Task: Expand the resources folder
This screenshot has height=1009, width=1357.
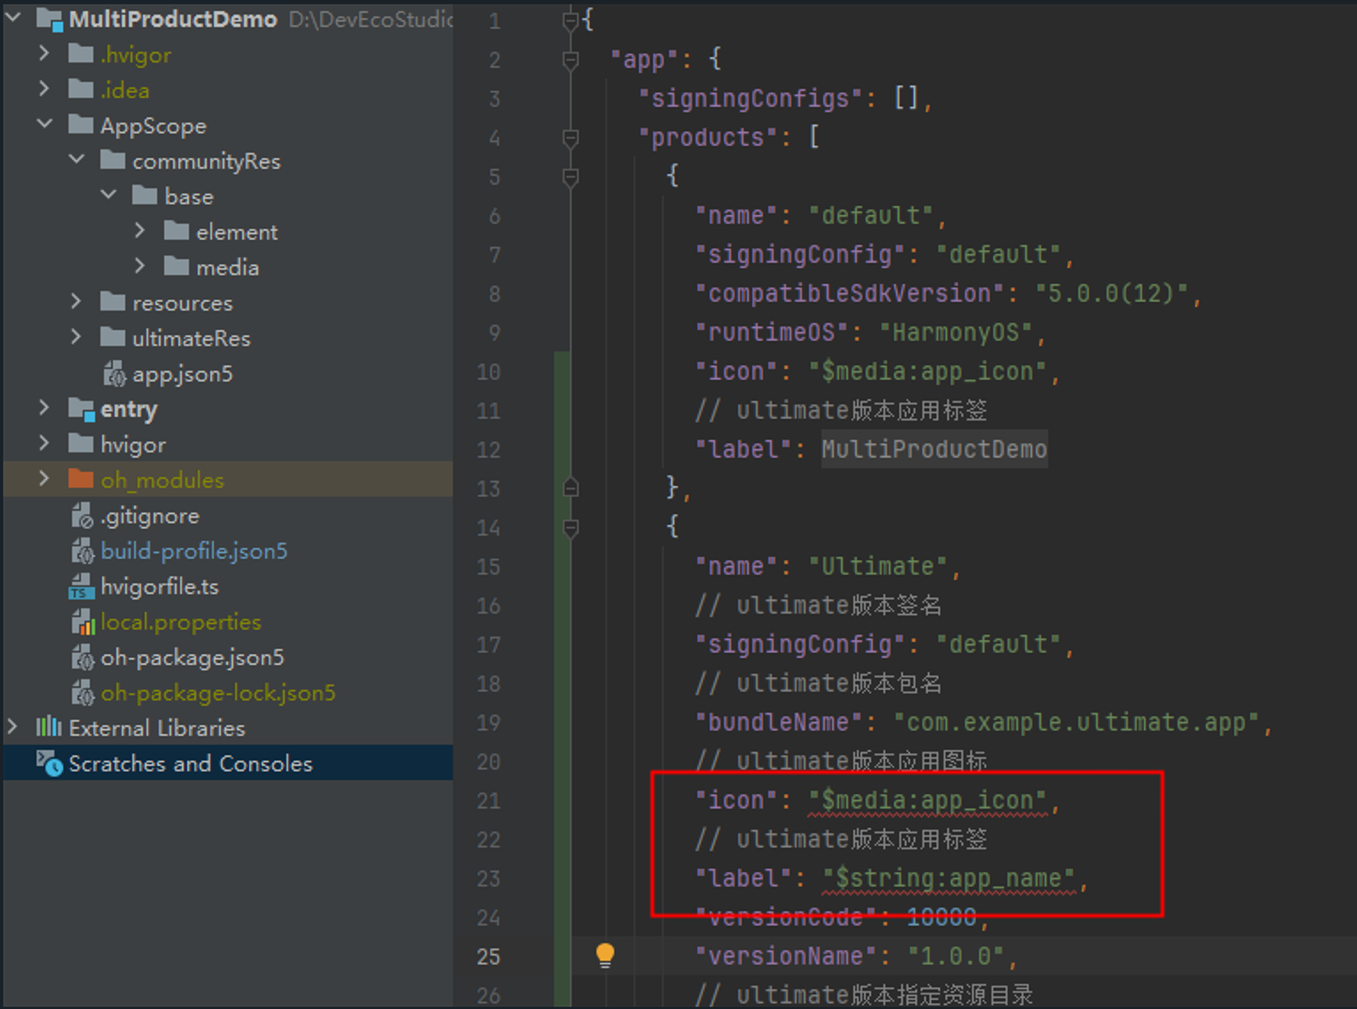Action: (x=76, y=301)
